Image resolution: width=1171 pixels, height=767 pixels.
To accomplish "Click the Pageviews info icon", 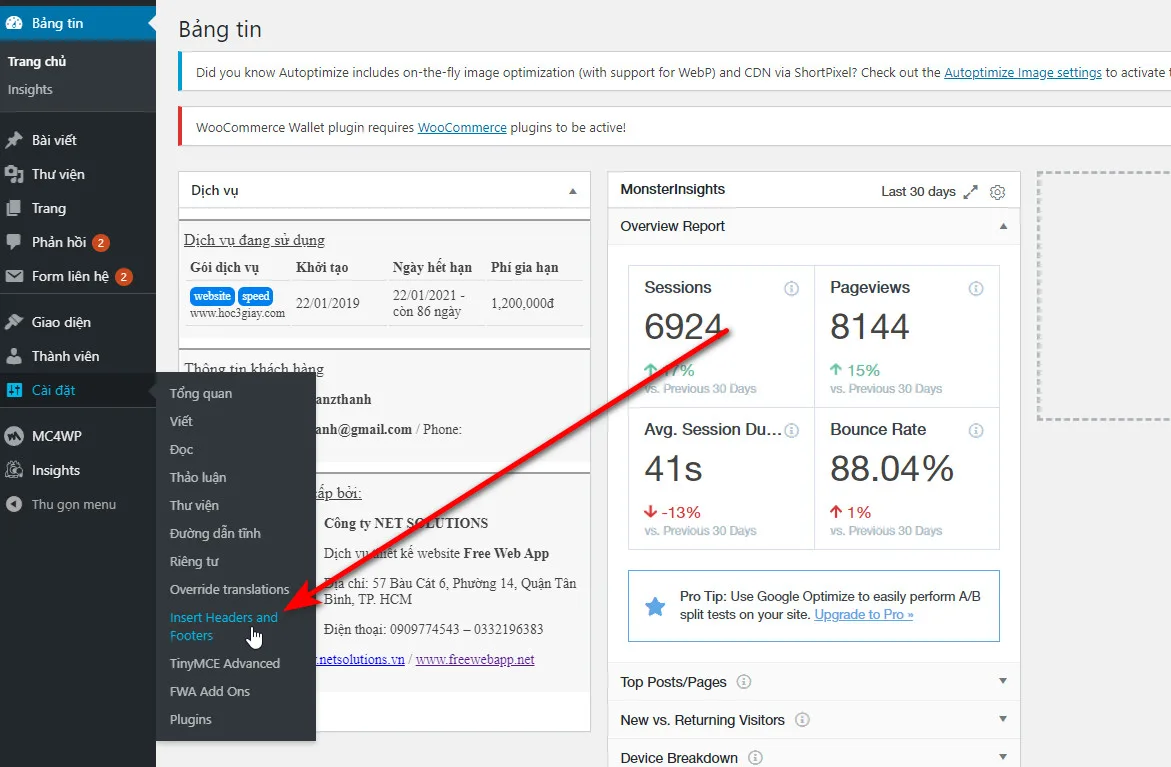I will point(975,288).
